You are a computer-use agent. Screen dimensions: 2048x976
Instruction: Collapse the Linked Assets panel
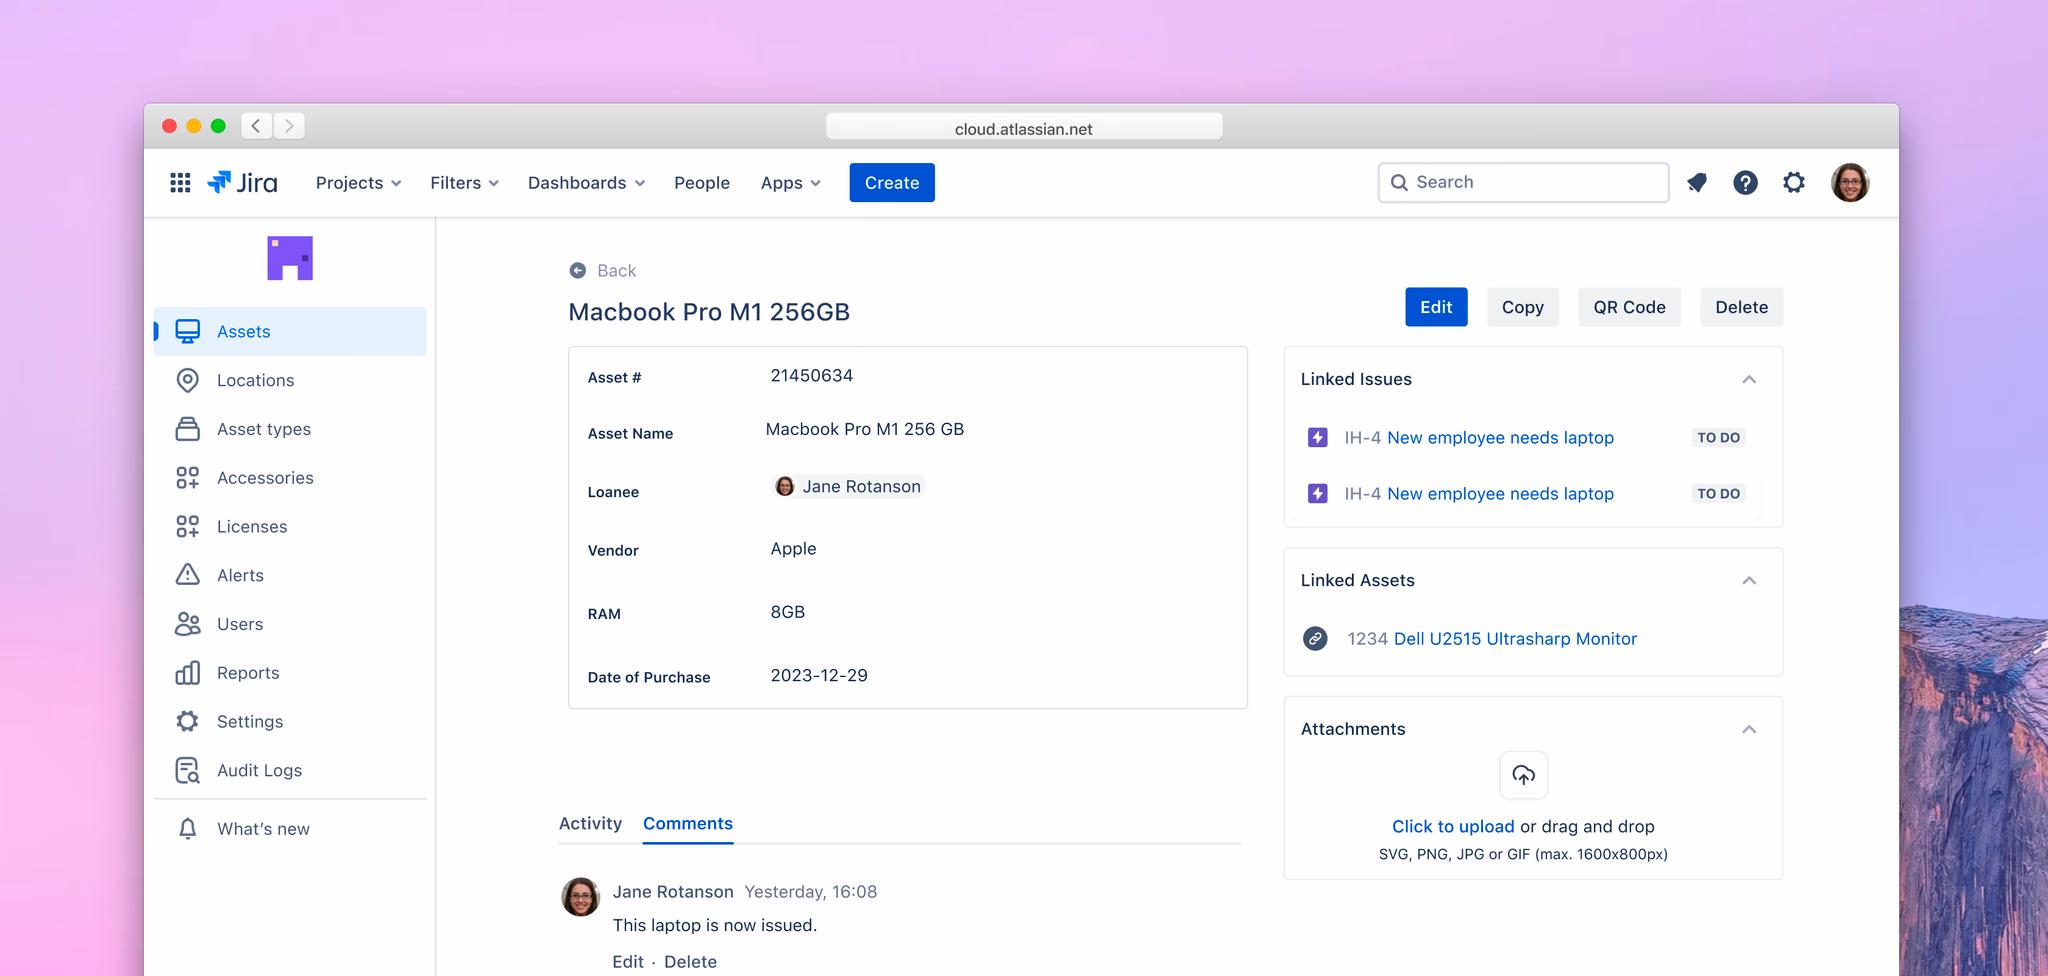point(1749,580)
